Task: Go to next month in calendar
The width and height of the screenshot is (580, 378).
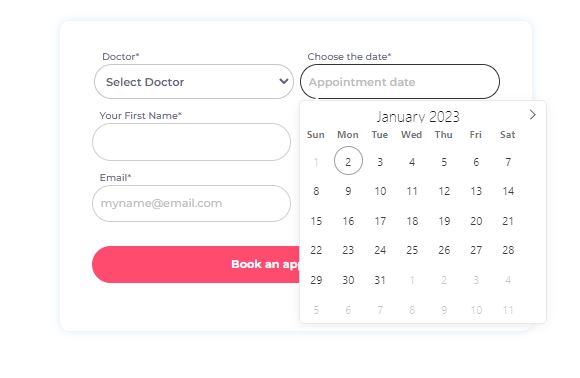Action: tap(532, 115)
